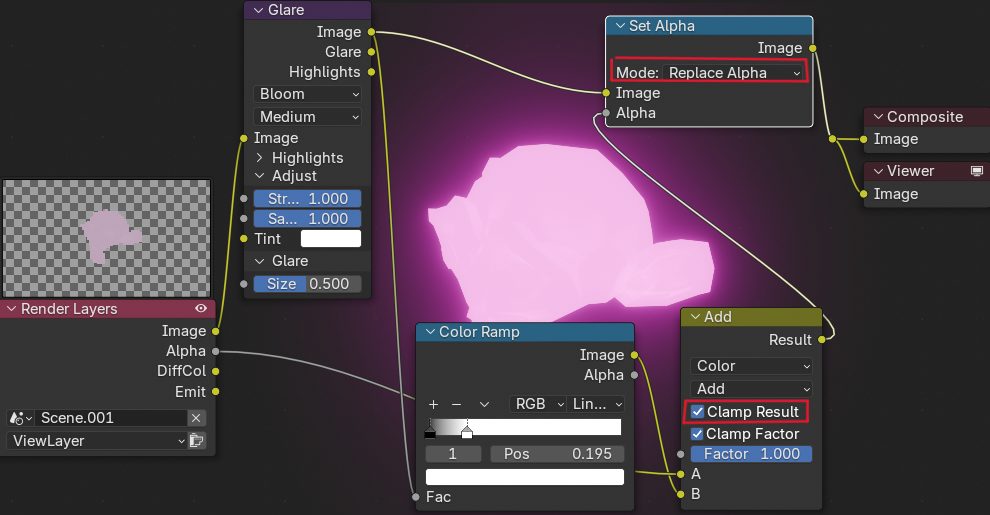Click the Factor slider in Add node

click(751, 454)
